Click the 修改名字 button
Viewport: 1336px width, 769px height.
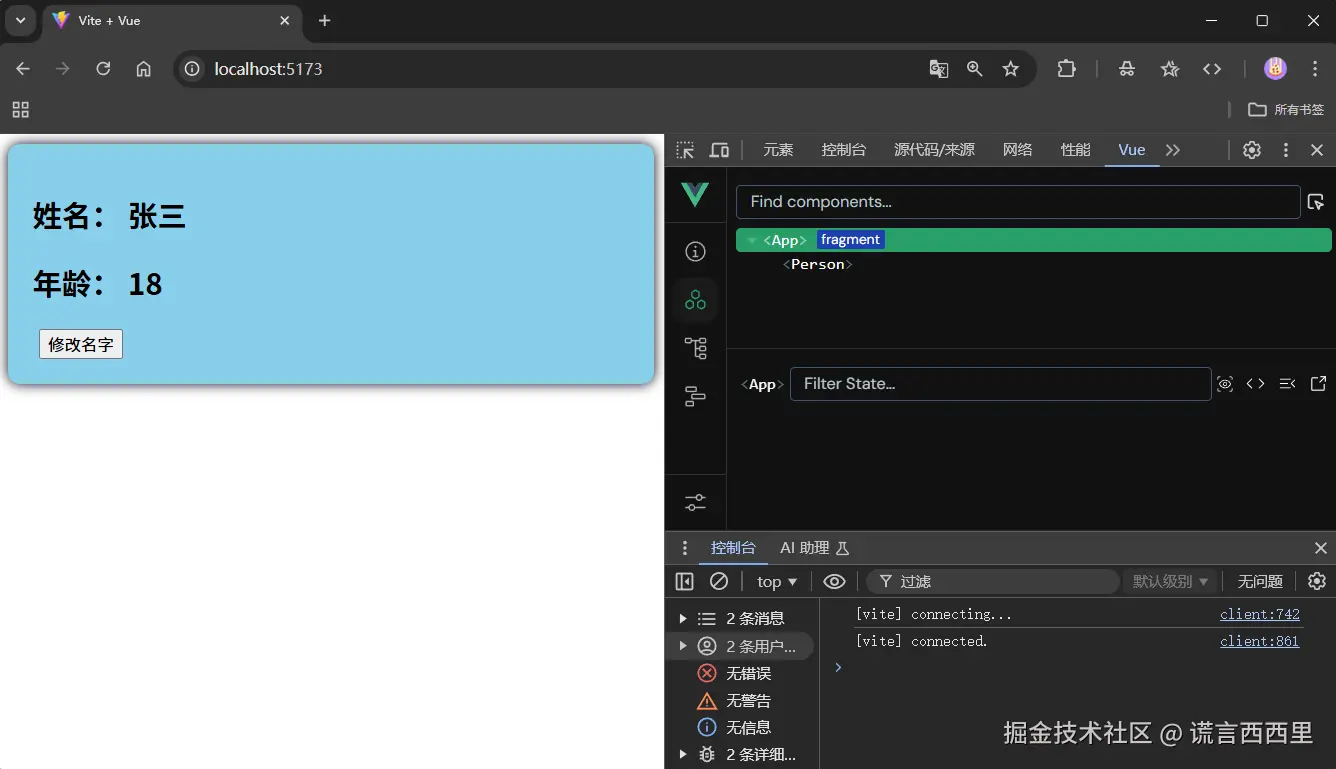pyautogui.click(x=81, y=344)
